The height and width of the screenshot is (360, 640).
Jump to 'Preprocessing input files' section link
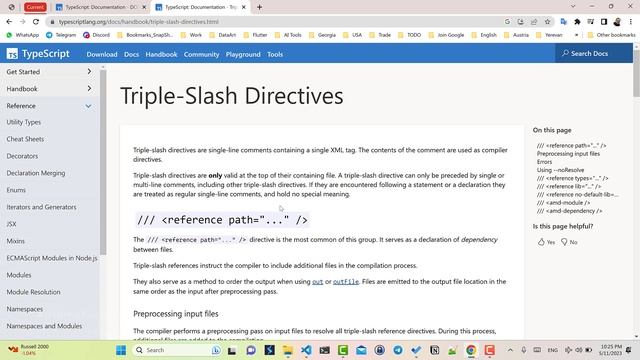click(568, 154)
